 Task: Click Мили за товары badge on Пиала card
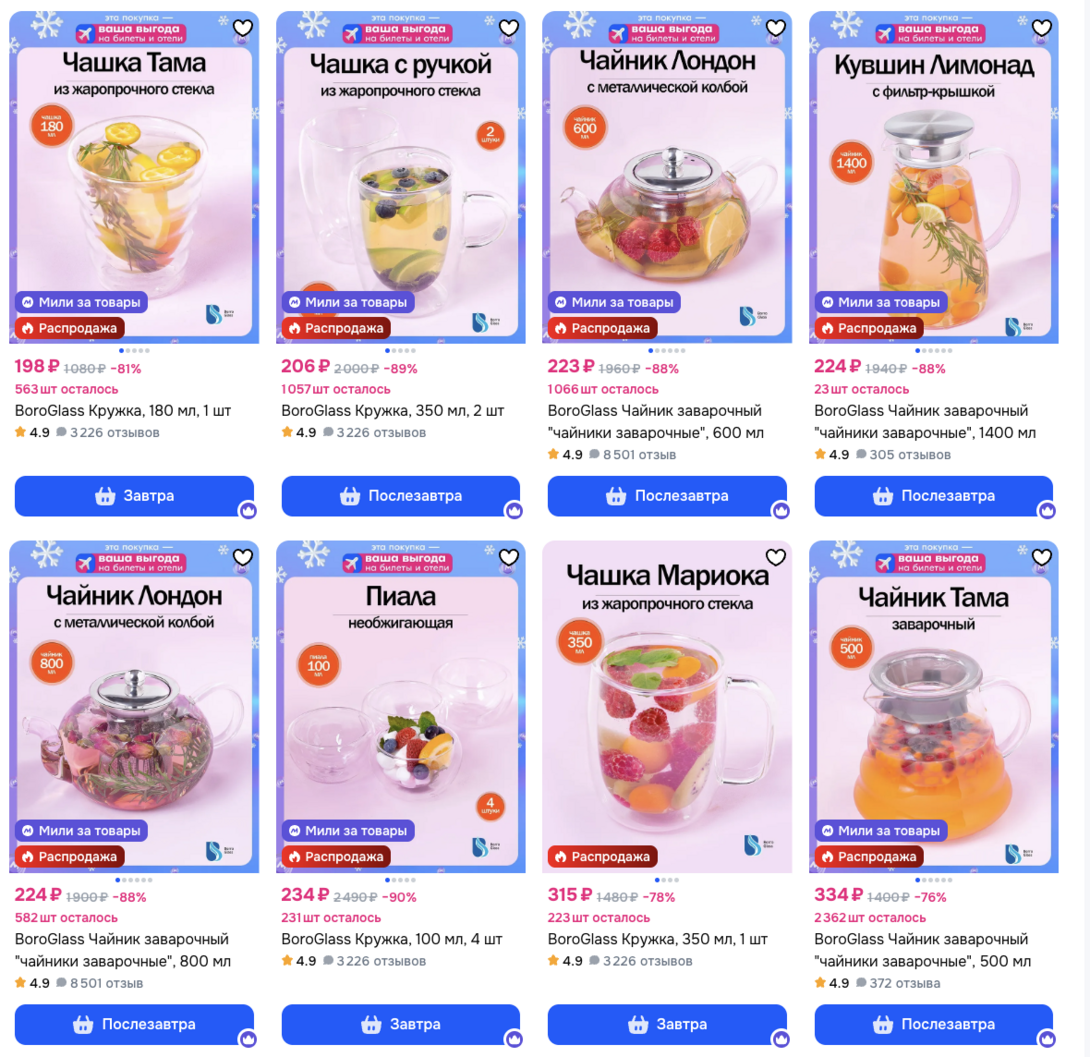pos(348,830)
